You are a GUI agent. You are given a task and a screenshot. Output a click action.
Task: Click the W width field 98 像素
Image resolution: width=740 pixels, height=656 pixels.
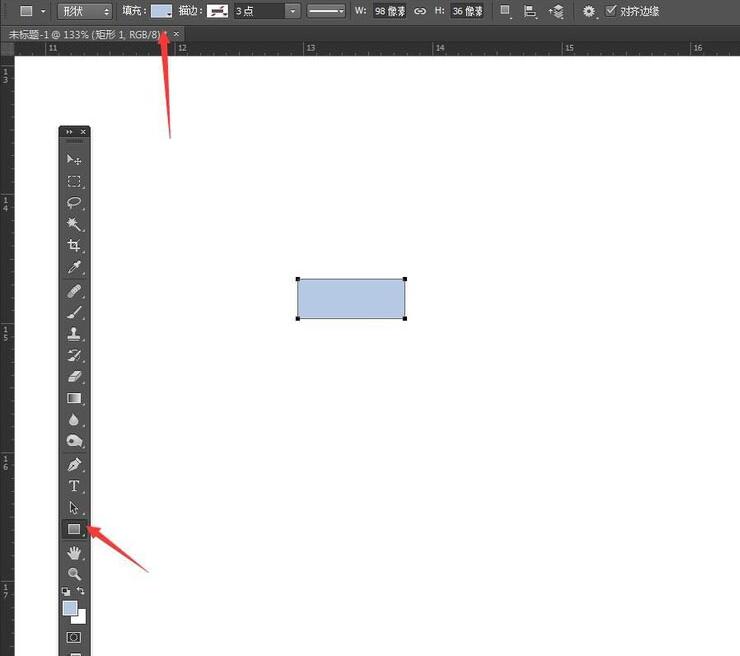tap(390, 11)
